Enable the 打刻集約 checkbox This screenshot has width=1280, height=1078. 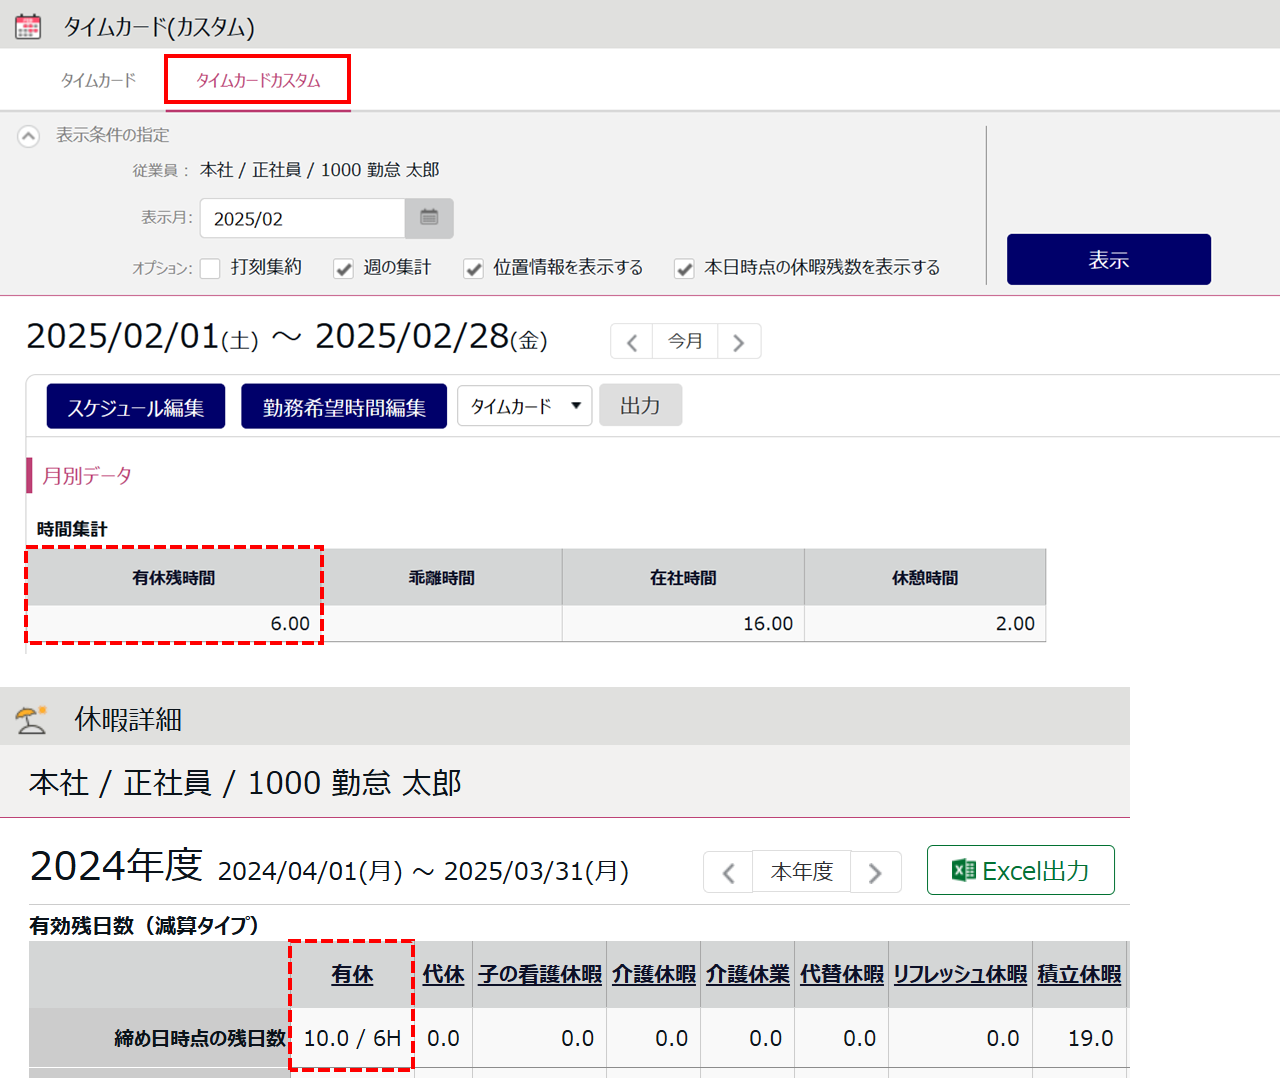pos(210,268)
